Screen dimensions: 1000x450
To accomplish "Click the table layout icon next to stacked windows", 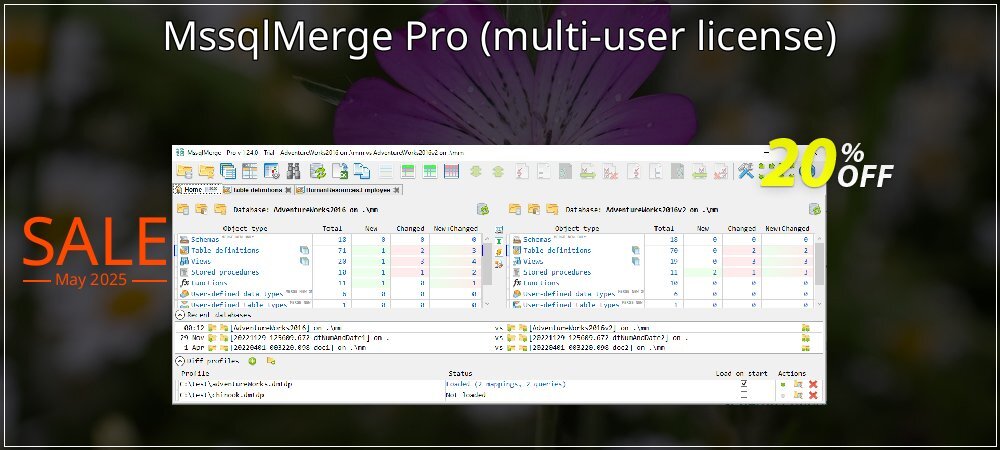I will click(249, 171).
